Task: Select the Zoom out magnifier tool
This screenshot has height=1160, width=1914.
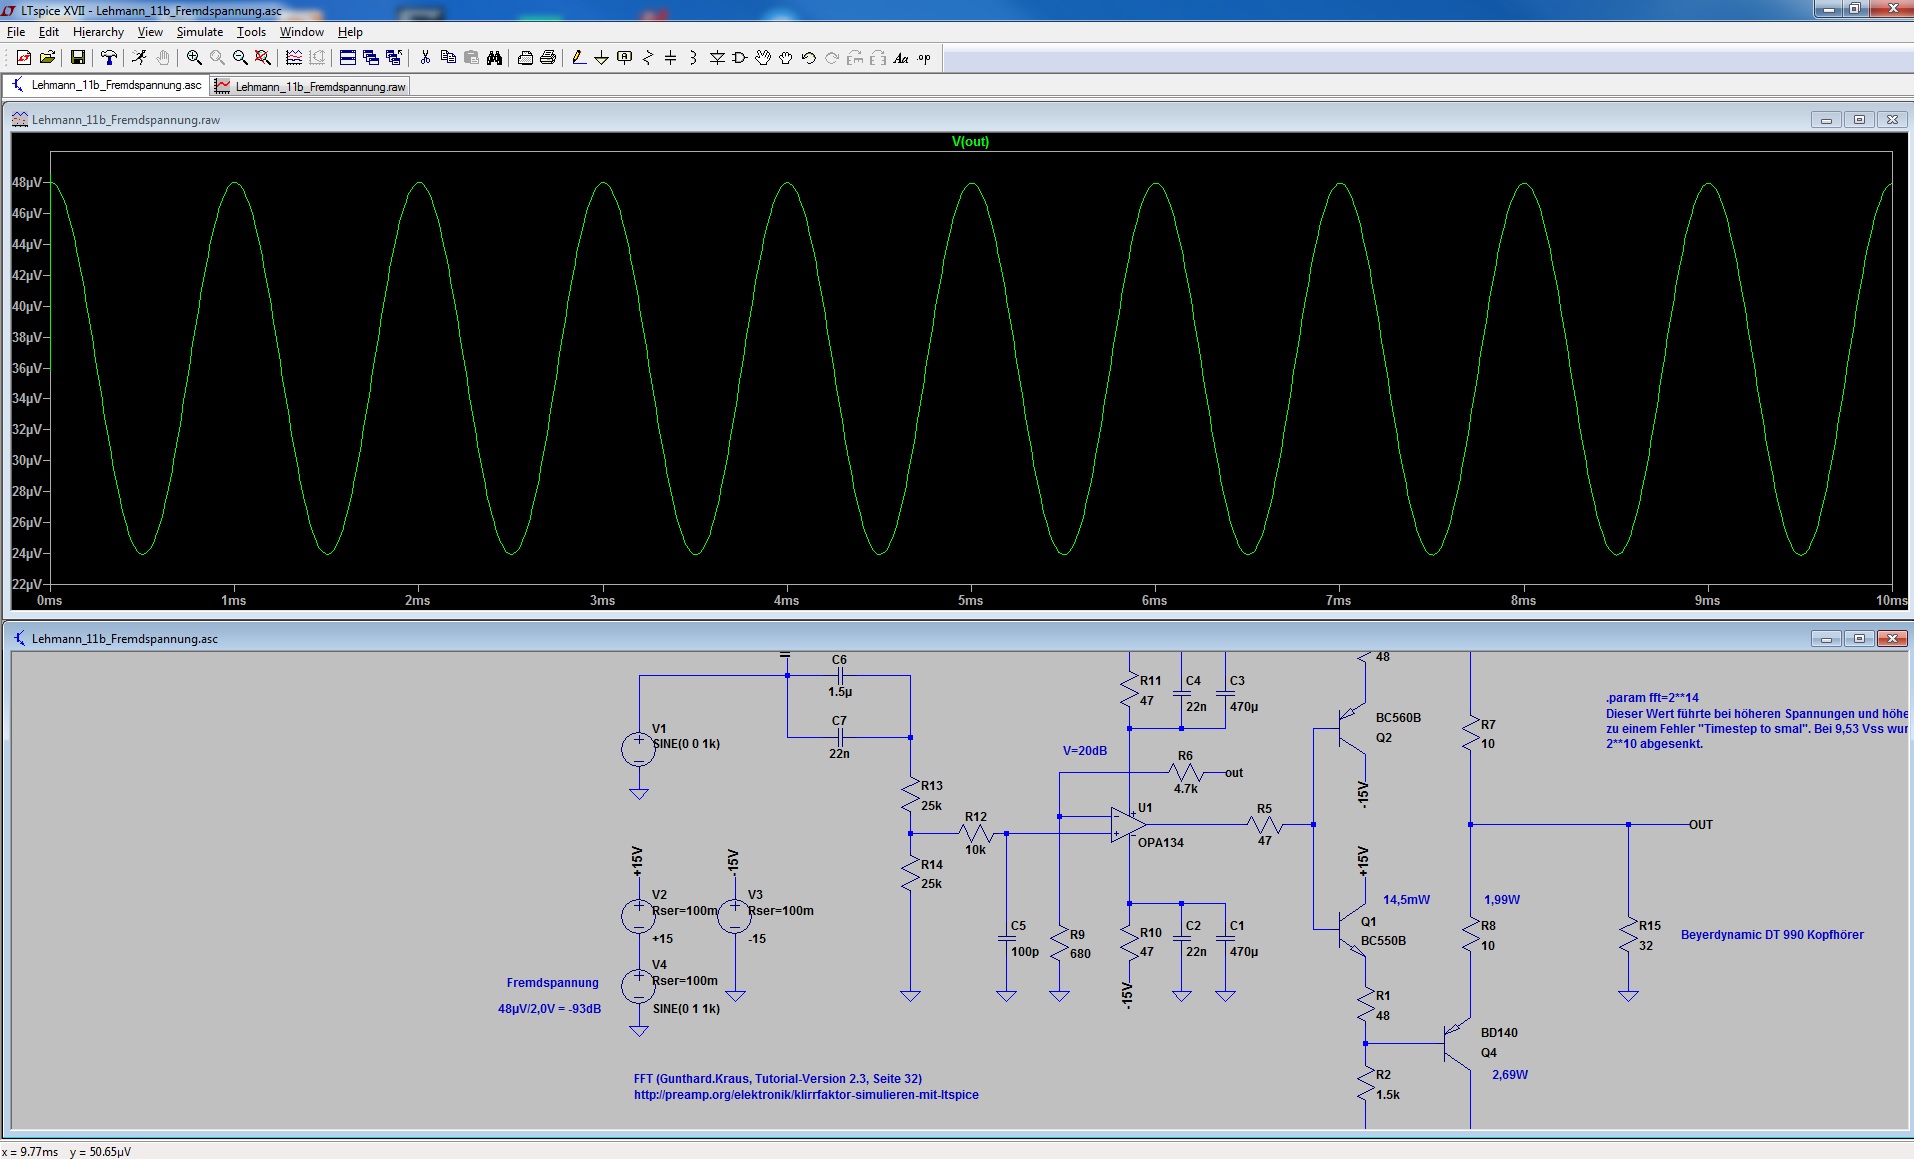Action: point(240,58)
